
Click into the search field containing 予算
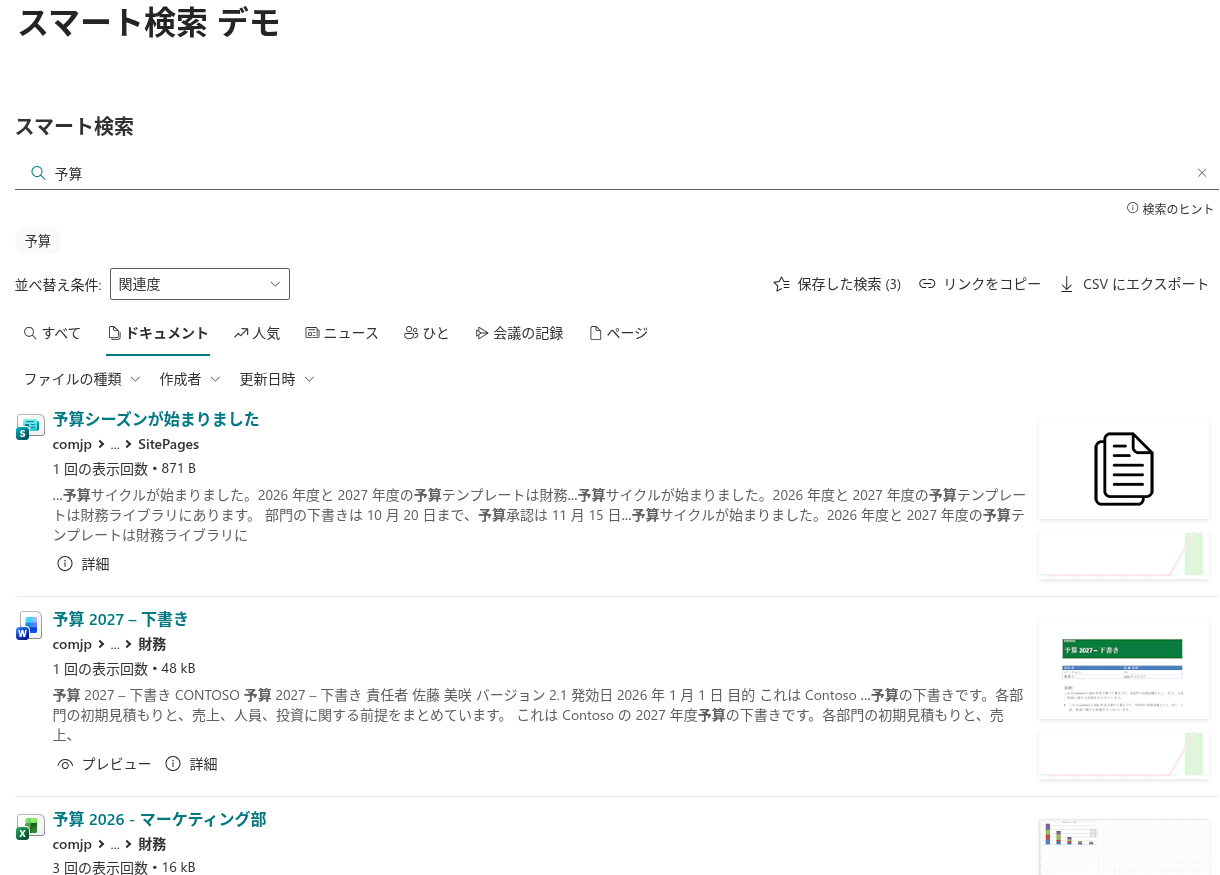(x=616, y=173)
